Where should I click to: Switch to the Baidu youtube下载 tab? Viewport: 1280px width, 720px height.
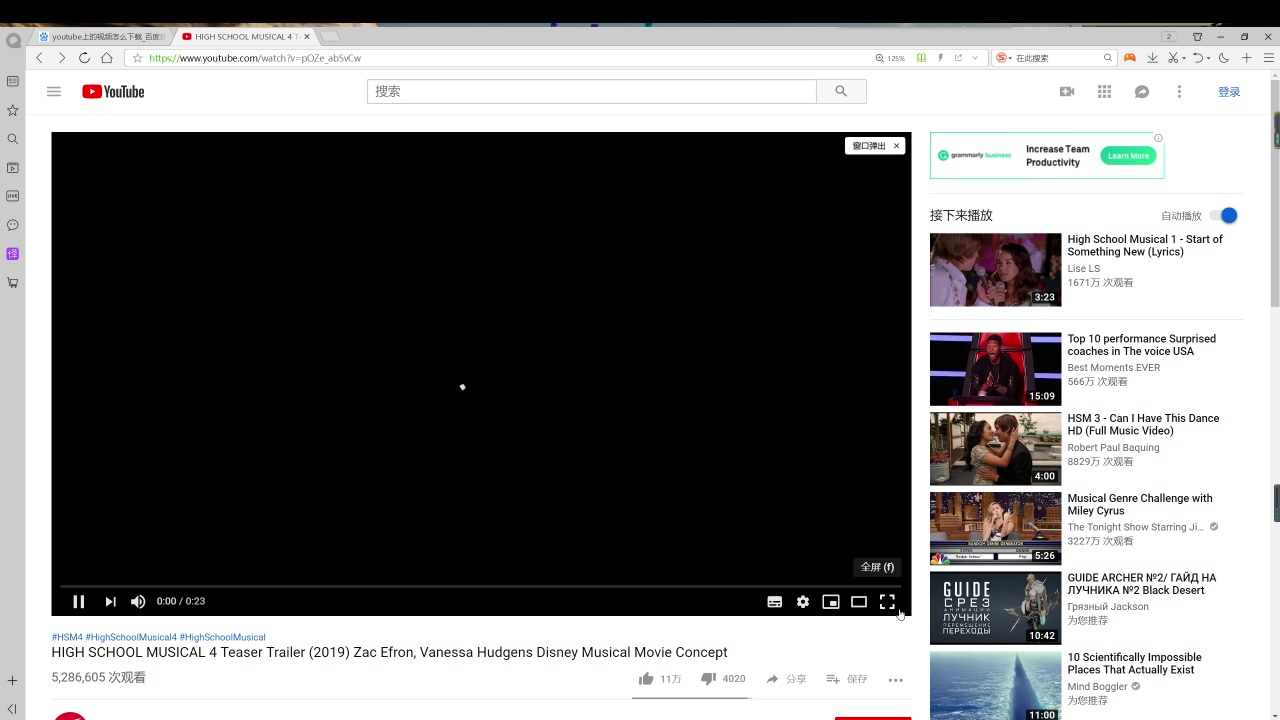click(x=102, y=36)
